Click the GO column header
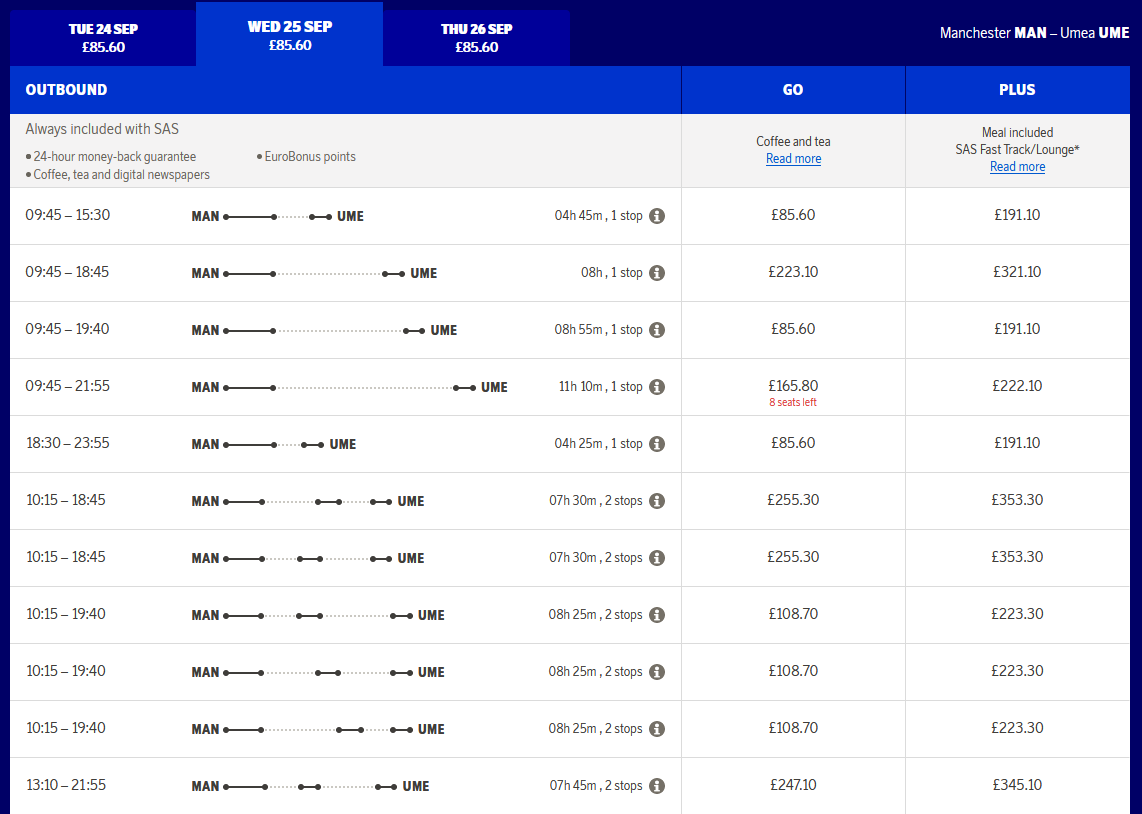This screenshot has height=814, width=1142. pyautogui.click(x=793, y=90)
